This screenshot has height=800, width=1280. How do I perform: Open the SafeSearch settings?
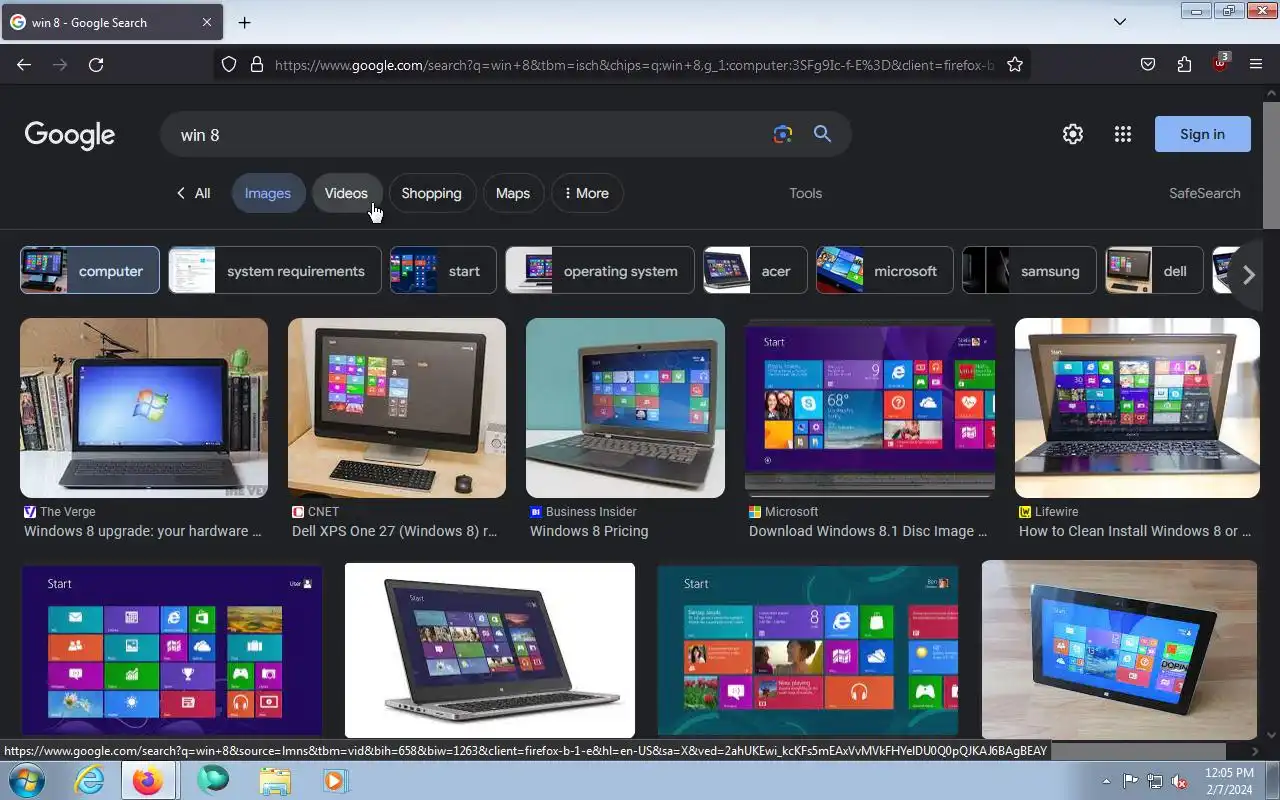tap(1204, 193)
